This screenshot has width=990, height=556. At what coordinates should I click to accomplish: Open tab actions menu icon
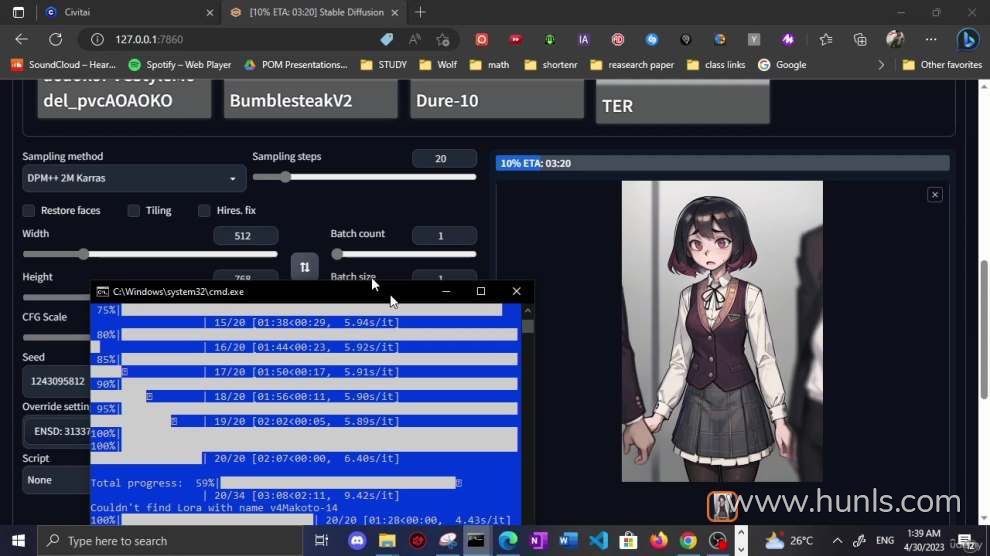tap(18, 12)
